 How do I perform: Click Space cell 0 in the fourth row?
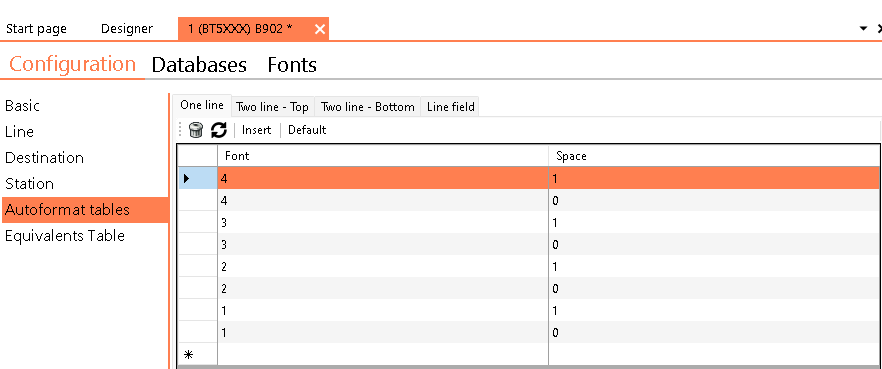point(715,244)
